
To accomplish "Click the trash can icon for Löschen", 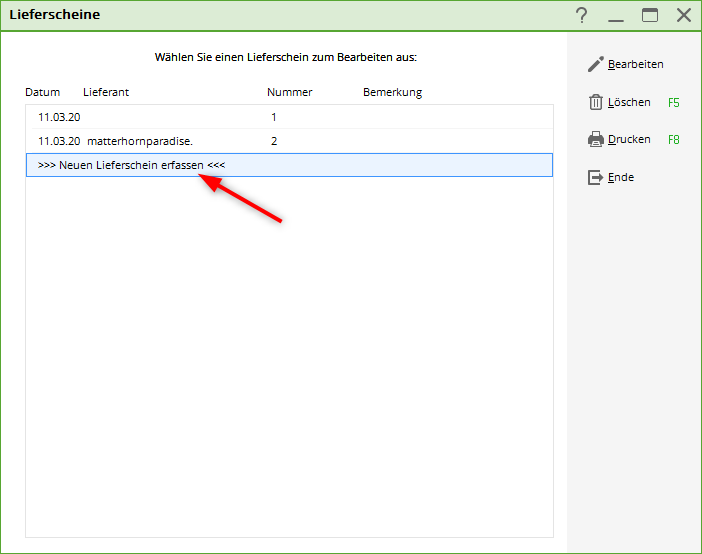I will [596, 102].
